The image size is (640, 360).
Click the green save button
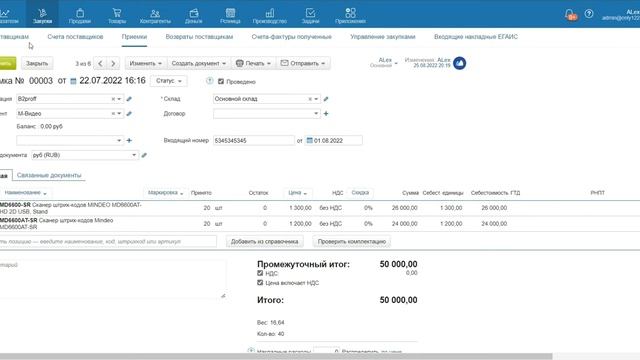7,63
